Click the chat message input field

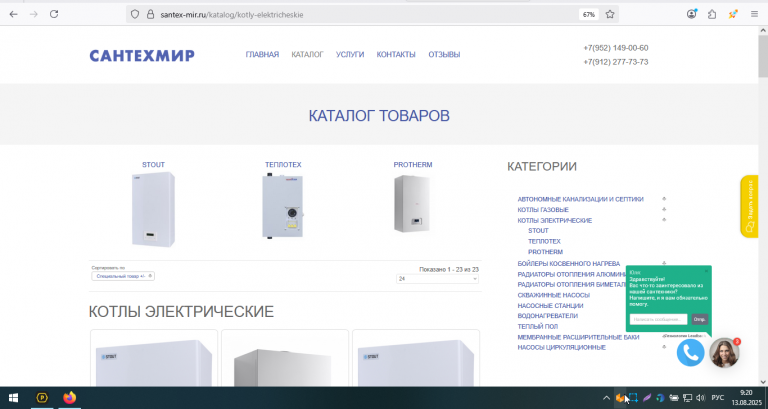(658, 319)
